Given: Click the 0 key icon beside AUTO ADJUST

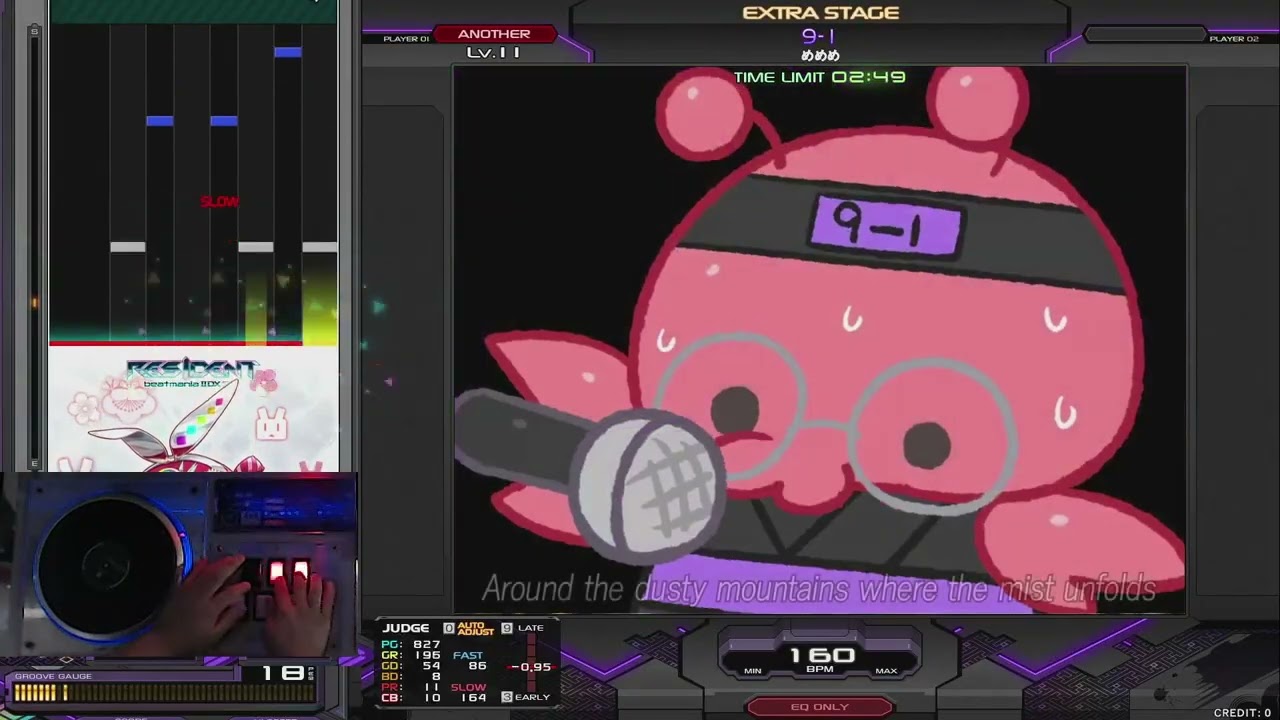Looking at the screenshot, I should point(448,628).
